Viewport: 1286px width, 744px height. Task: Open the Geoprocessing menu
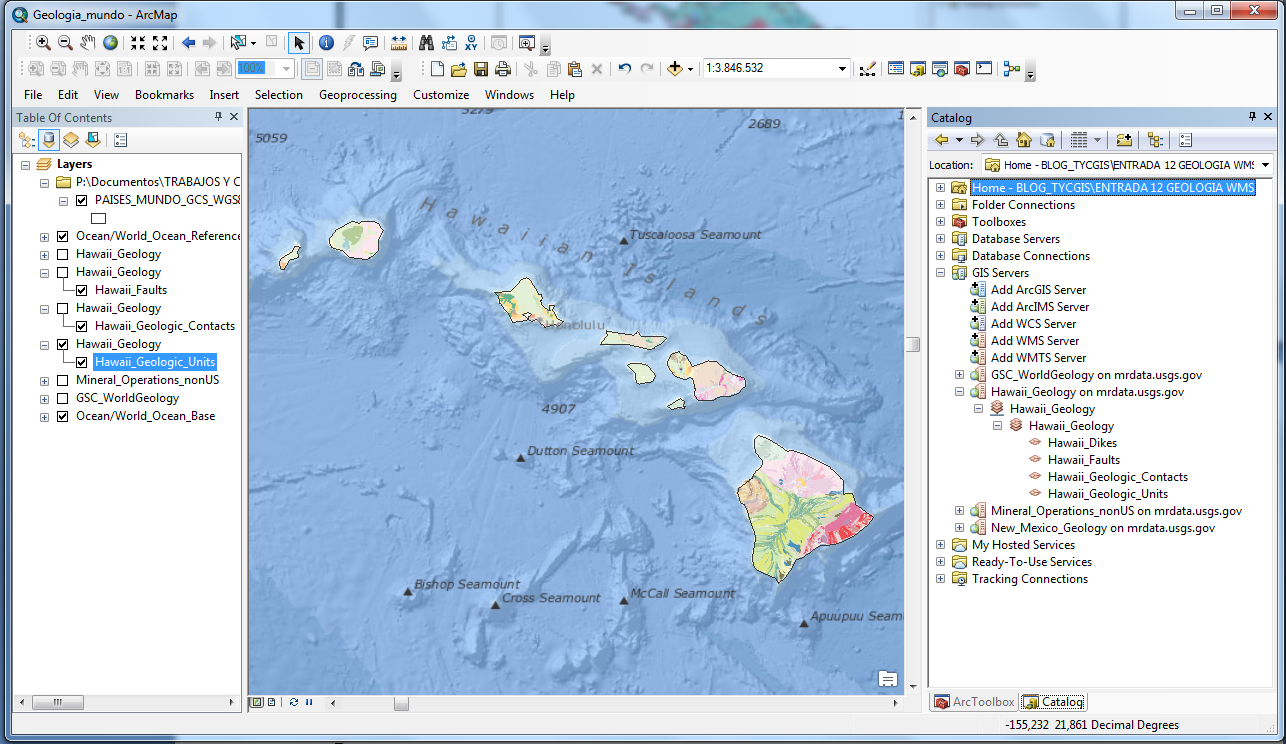point(358,95)
